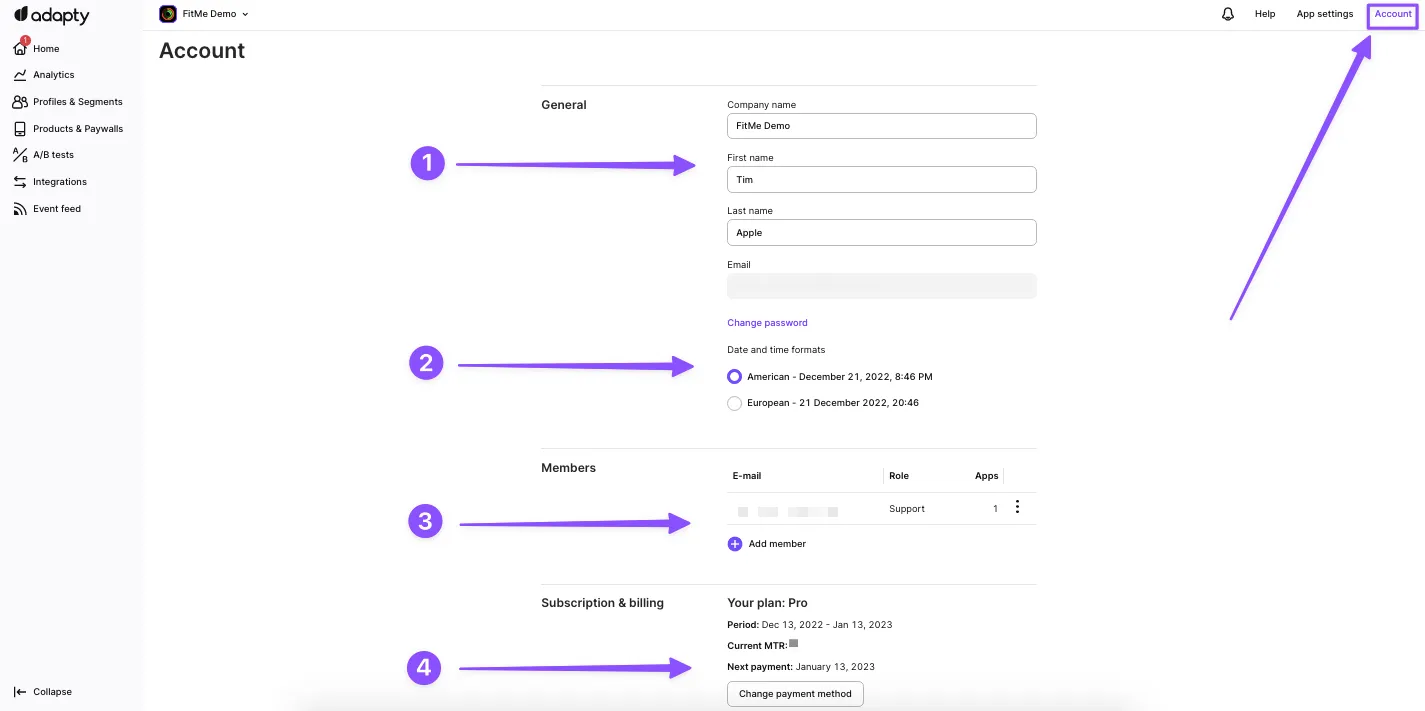Click the Change payment method button
The width and height of the screenshot is (1425, 711).
pos(795,694)
